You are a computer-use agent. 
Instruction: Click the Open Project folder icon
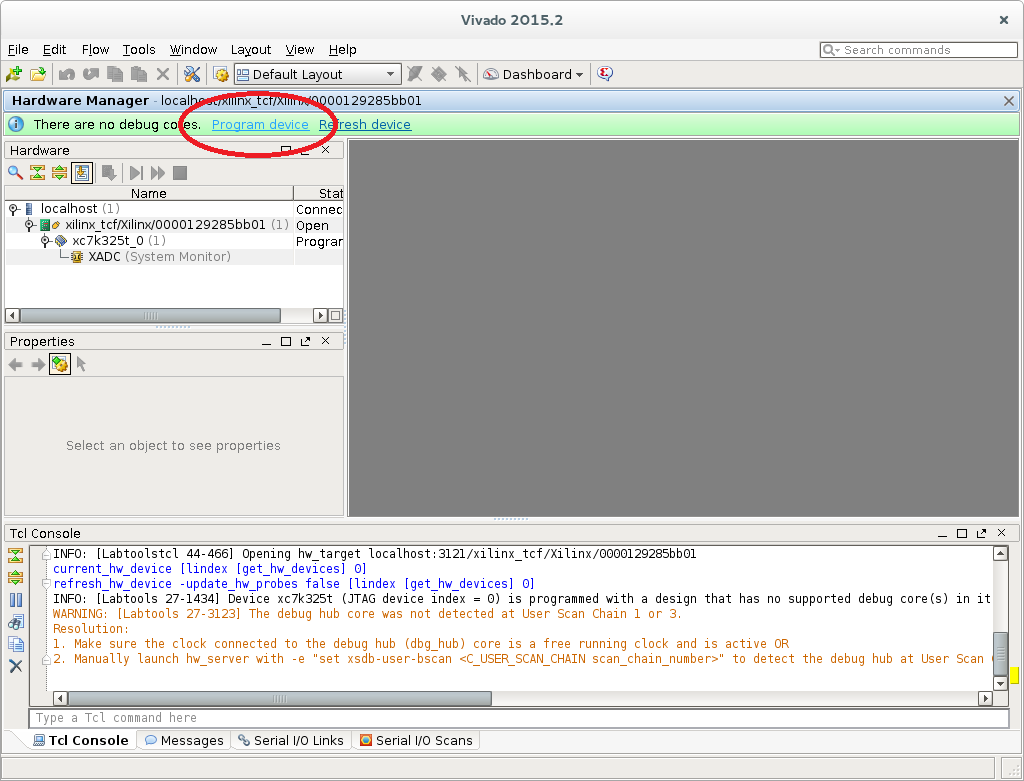pos(38,74)
